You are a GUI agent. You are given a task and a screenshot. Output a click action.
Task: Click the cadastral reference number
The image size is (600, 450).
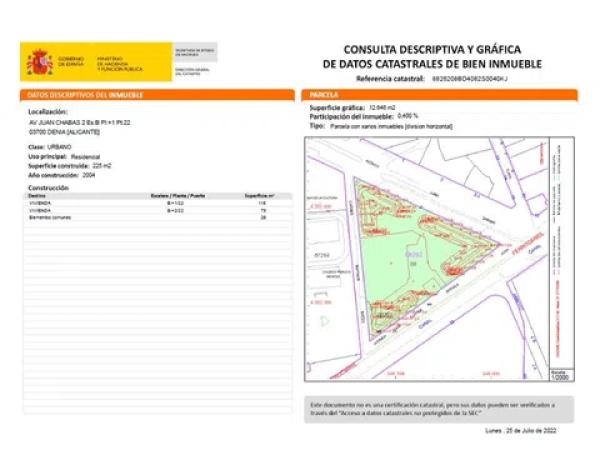(470, 77)
